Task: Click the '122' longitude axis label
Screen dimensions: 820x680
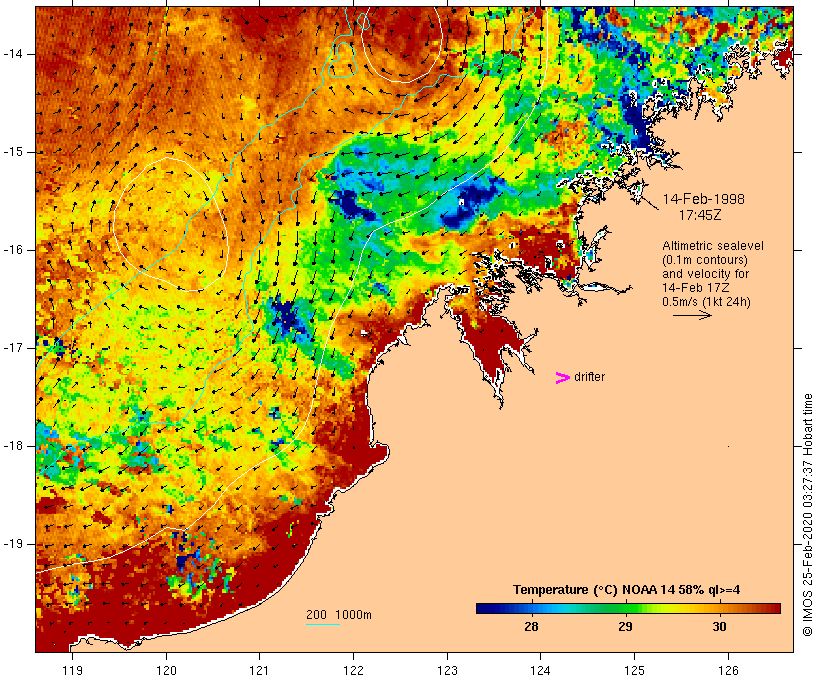Action: click(354, 670)
